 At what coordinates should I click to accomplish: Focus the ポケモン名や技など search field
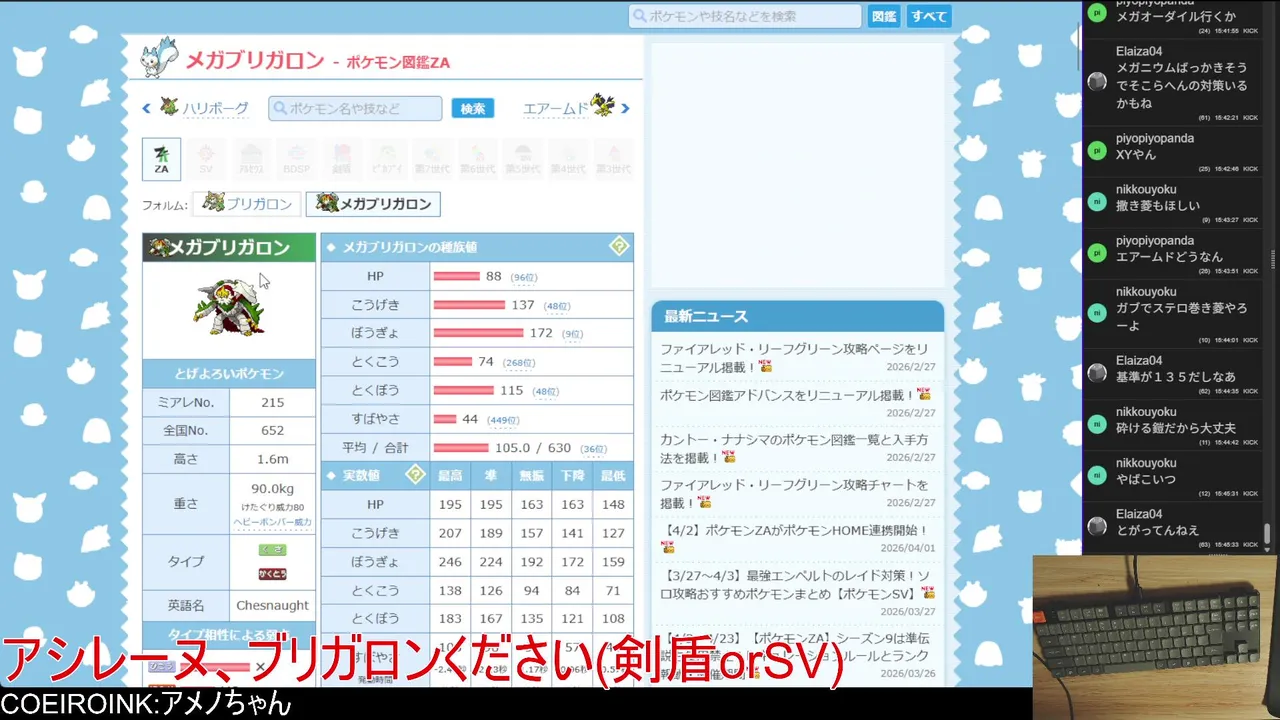tap(355, 108)
